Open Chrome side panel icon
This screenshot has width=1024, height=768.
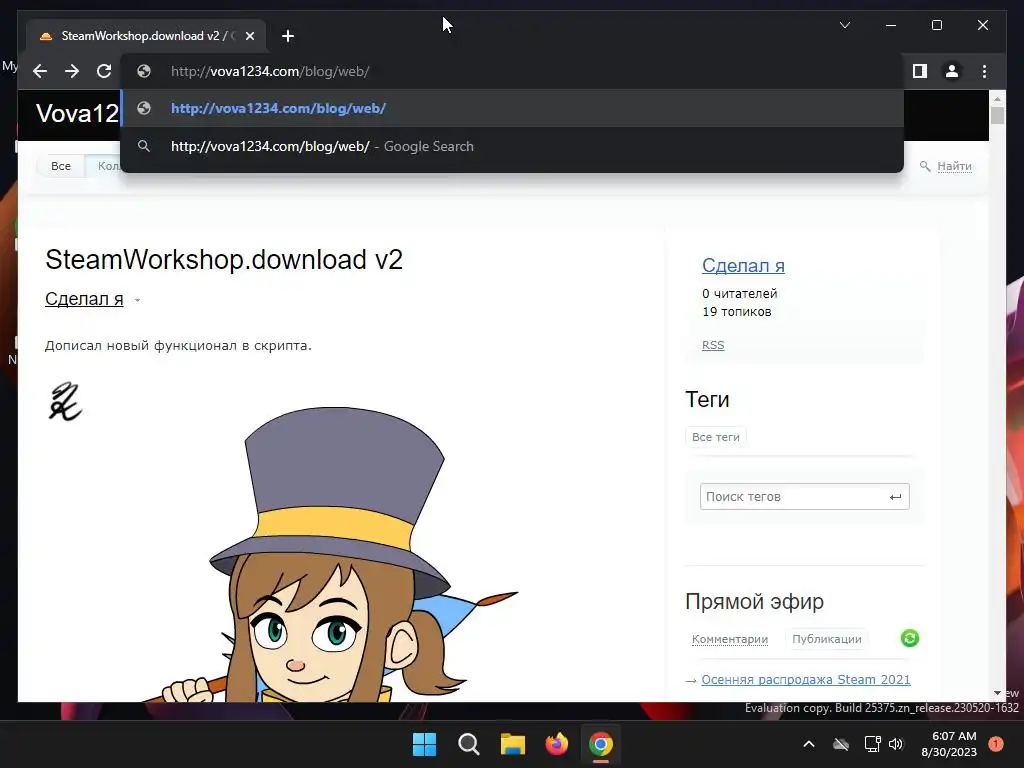point(920,71)
